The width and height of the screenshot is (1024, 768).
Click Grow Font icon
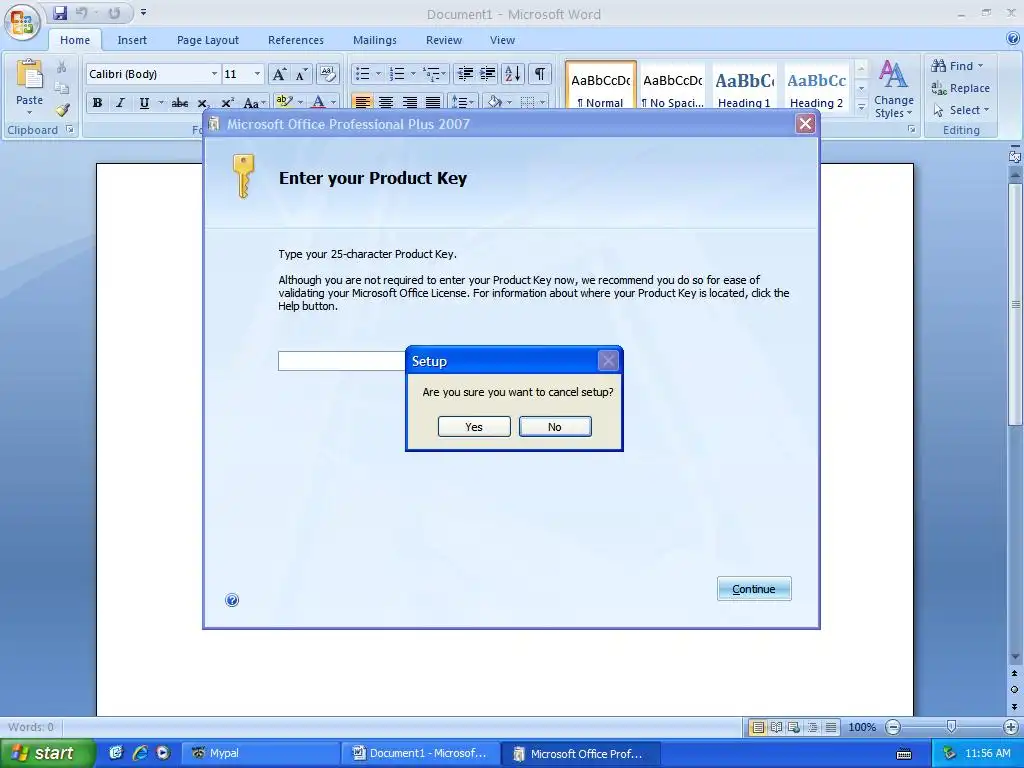point(279,74)
